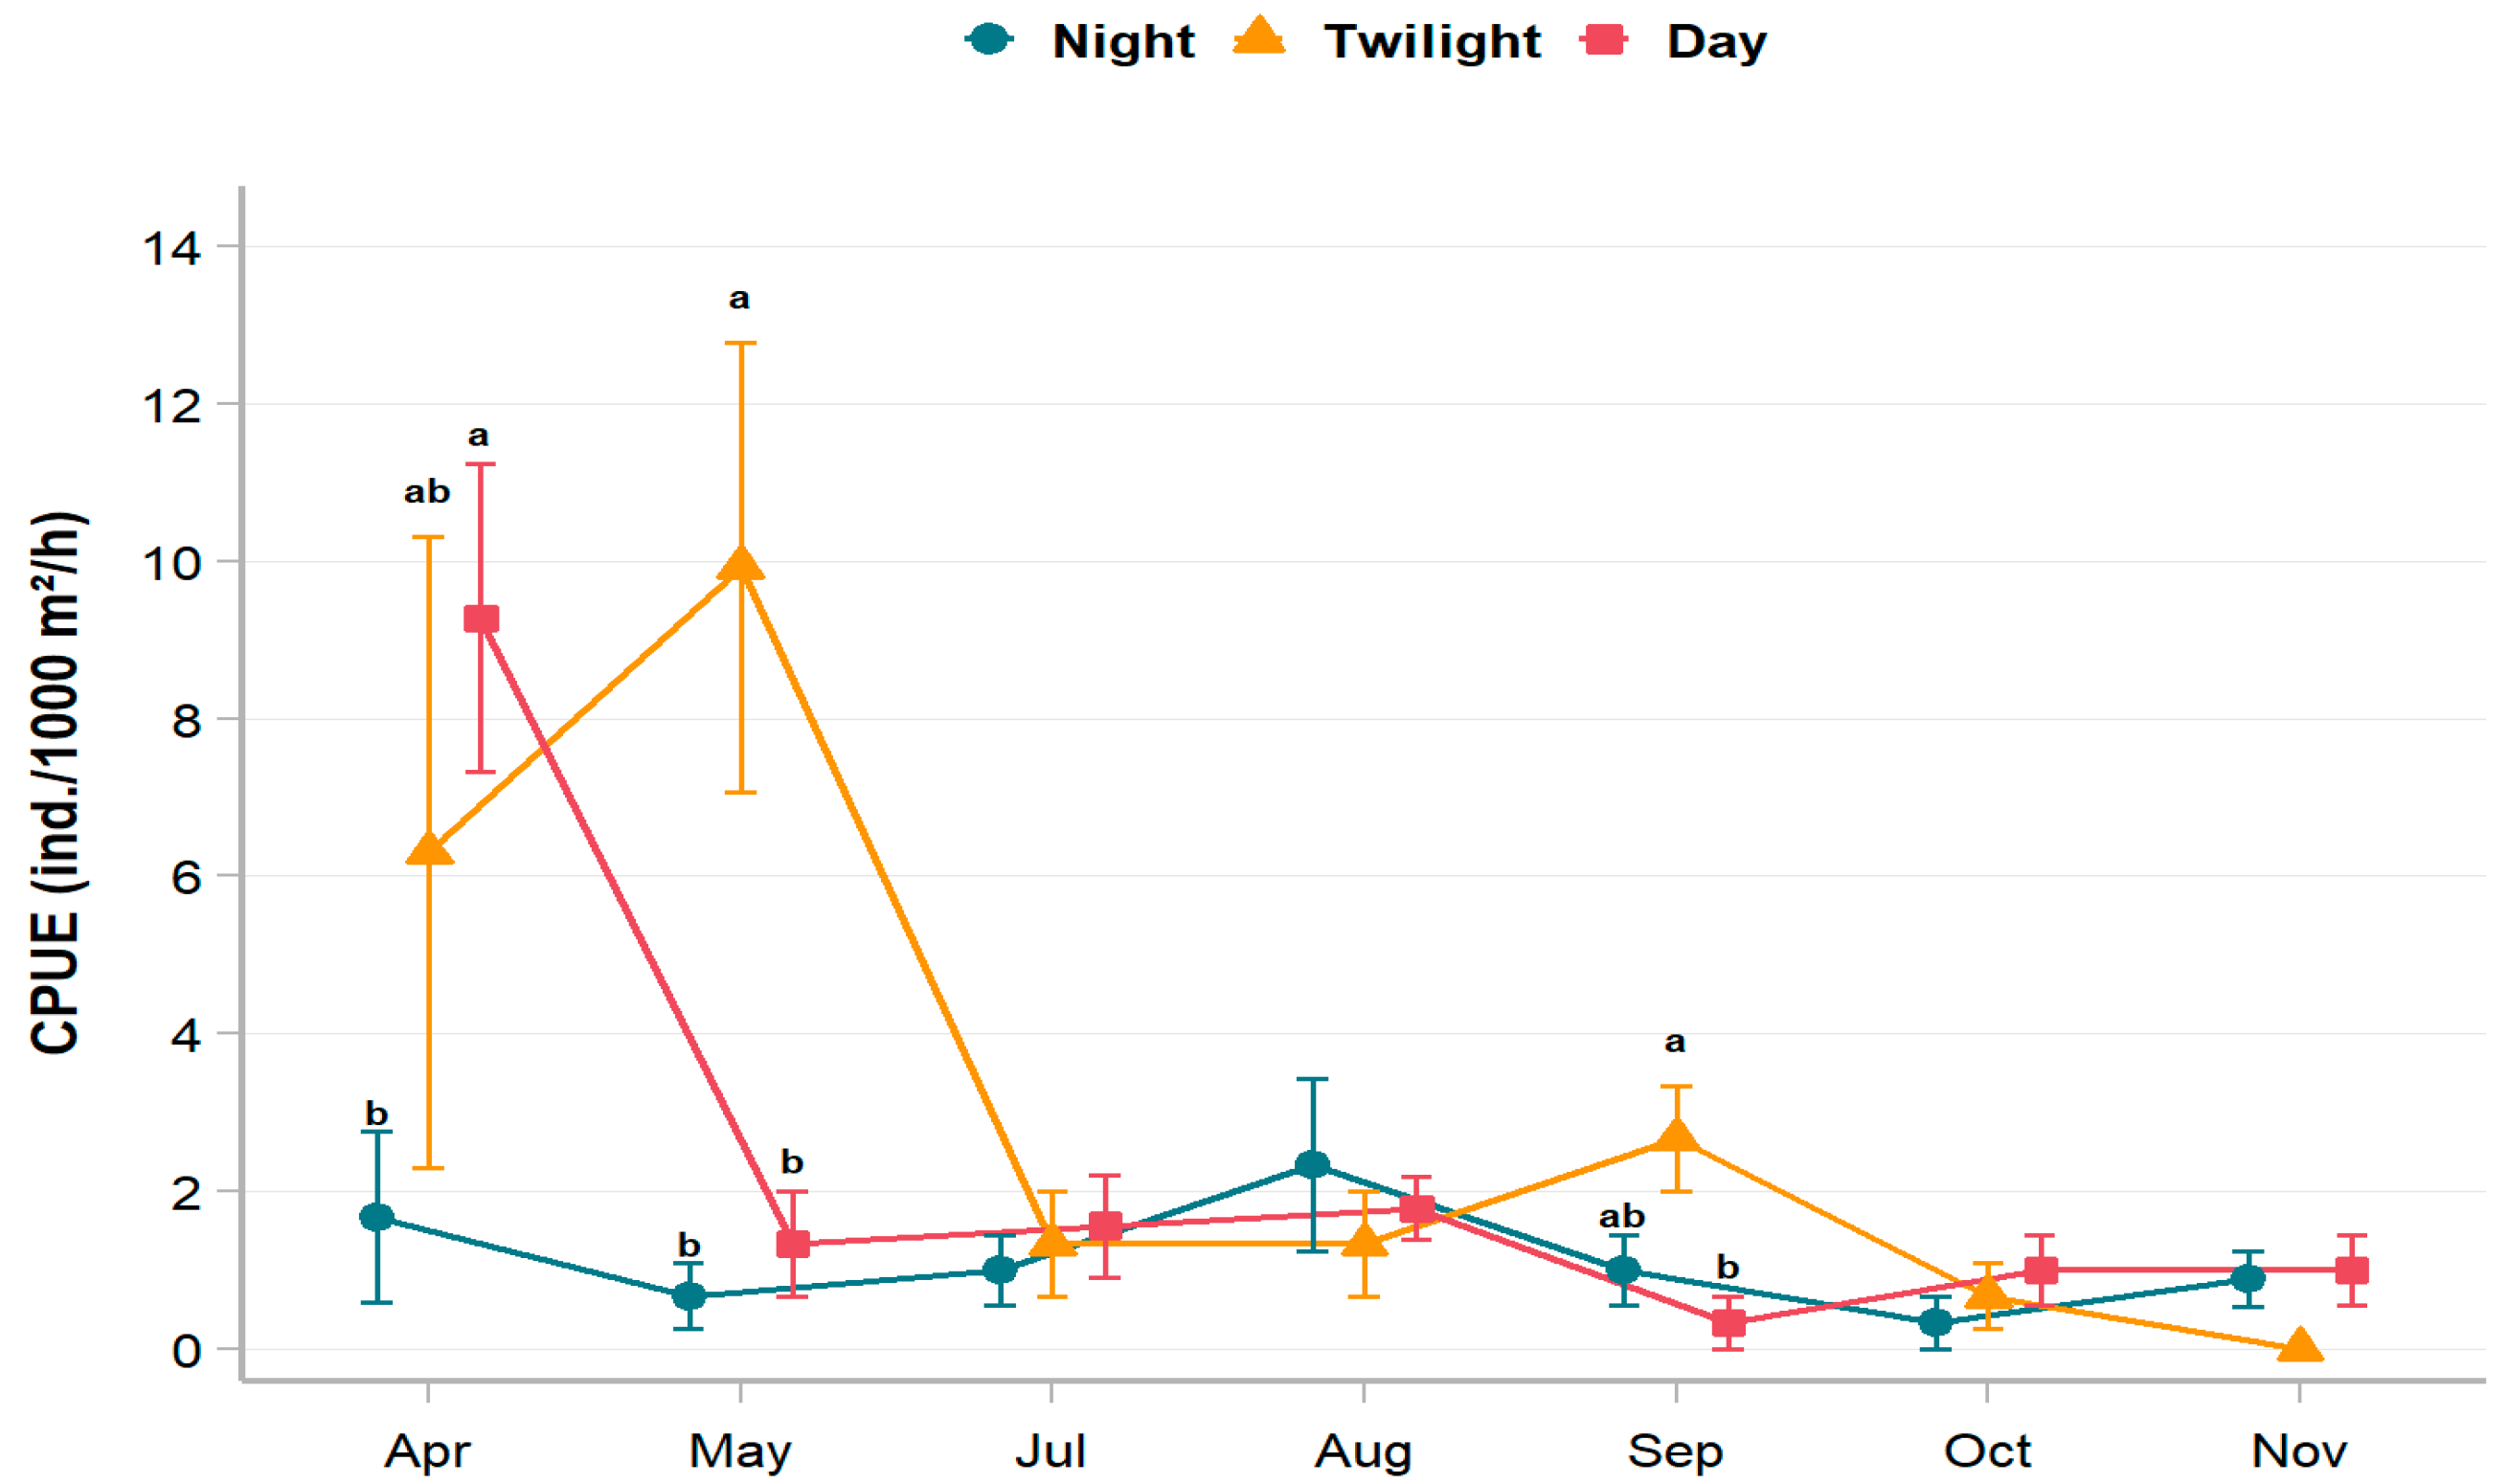Click the Twilight legend label text

click(1432, 41)
